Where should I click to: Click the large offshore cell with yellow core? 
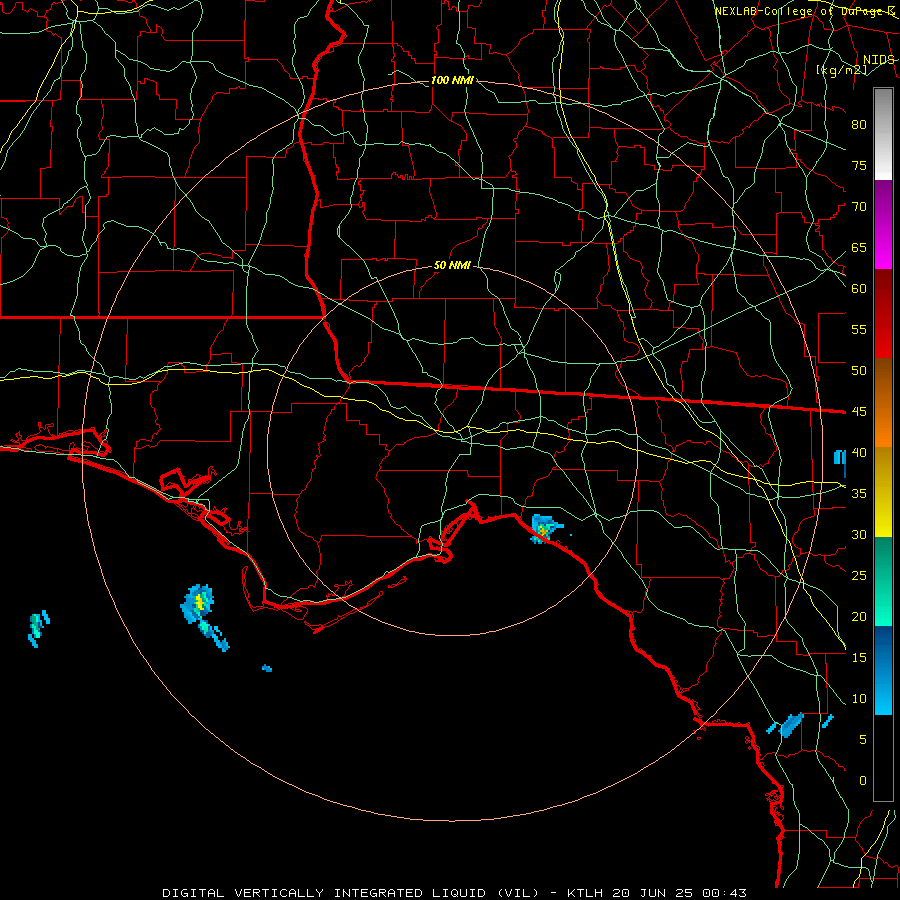(198, 603)
